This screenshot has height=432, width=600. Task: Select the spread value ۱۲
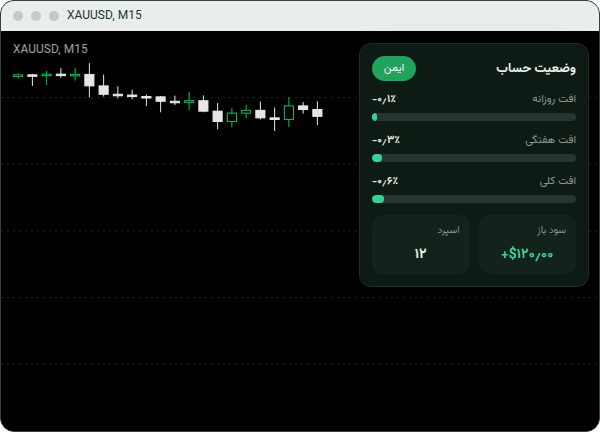click(420, 253)
